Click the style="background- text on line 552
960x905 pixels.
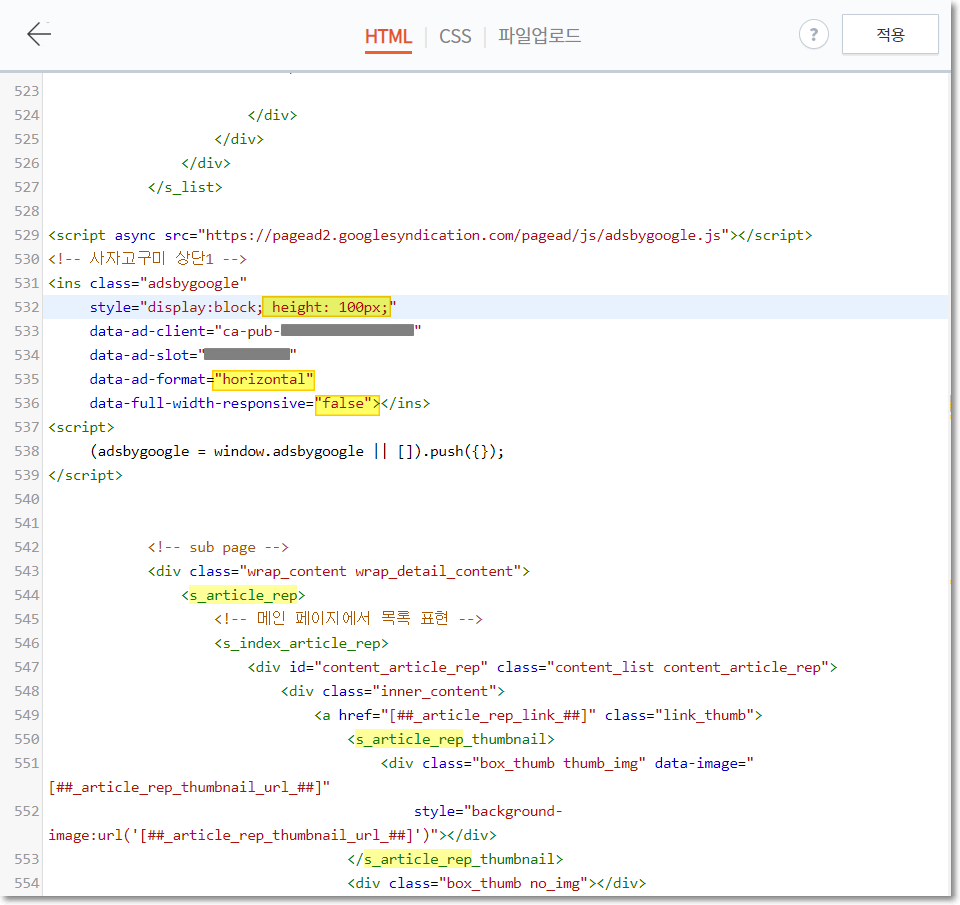tap(488, 811)
